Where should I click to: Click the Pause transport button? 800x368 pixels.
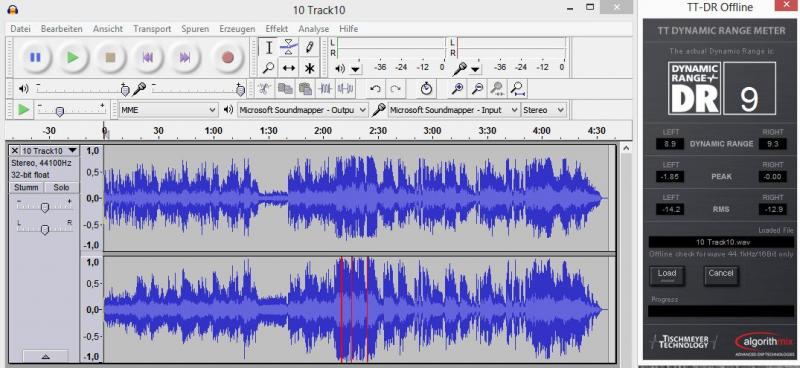[35, 57]
